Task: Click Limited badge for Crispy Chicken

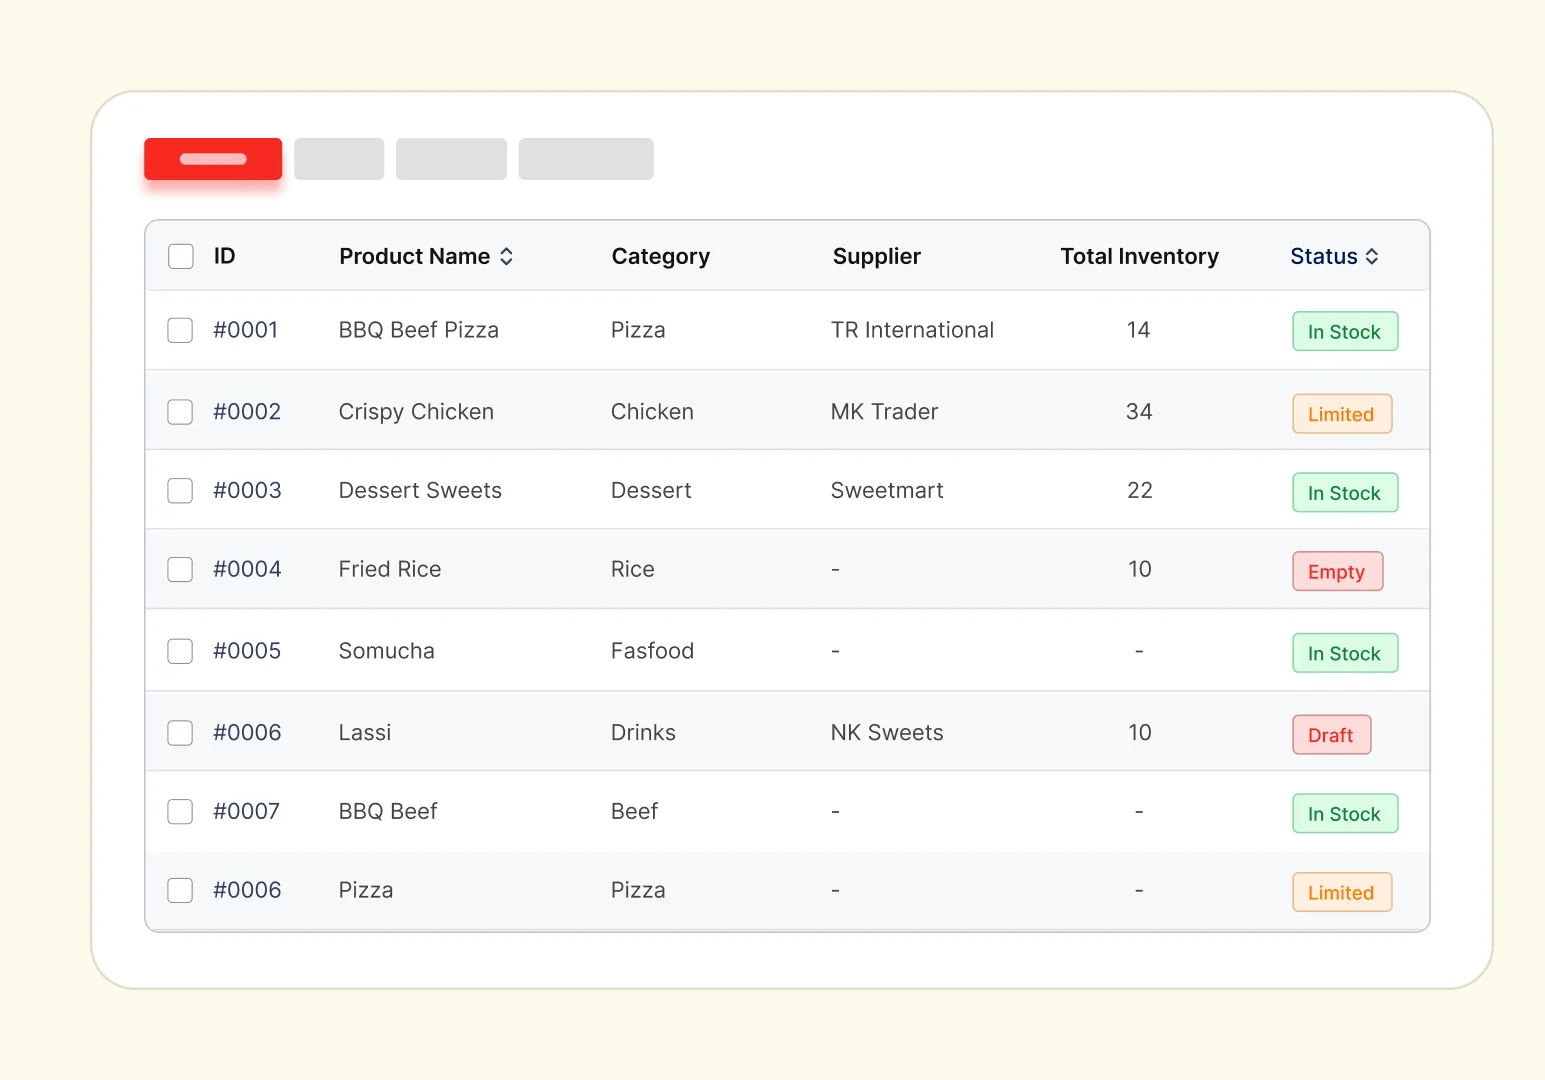Action: tap(1342, 414)
